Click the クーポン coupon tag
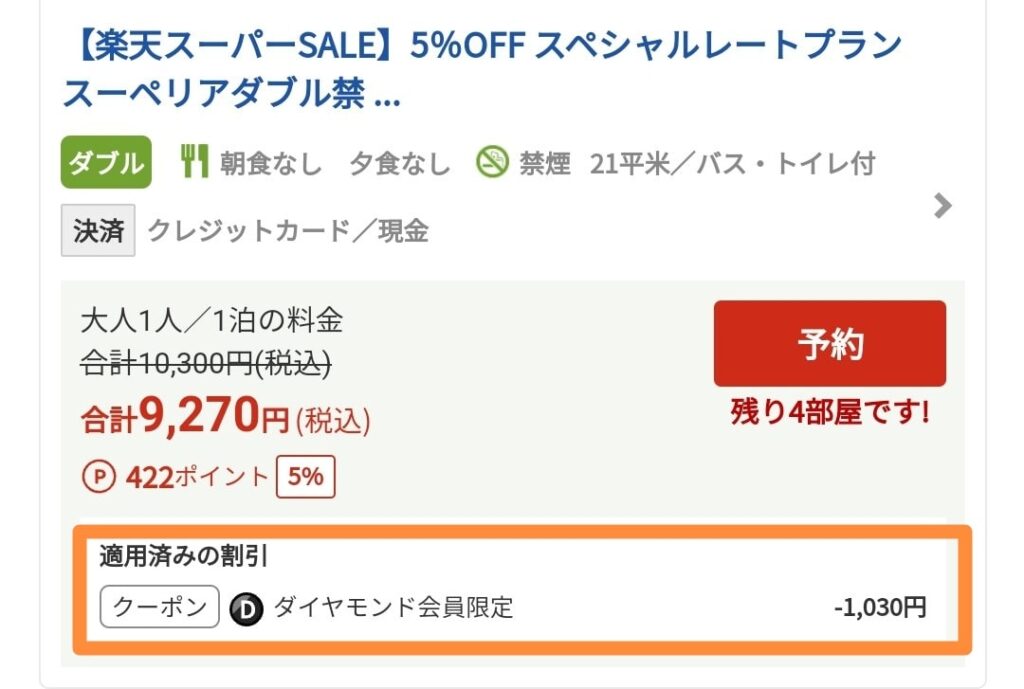 pyautogui.click(x=159, y=607)
